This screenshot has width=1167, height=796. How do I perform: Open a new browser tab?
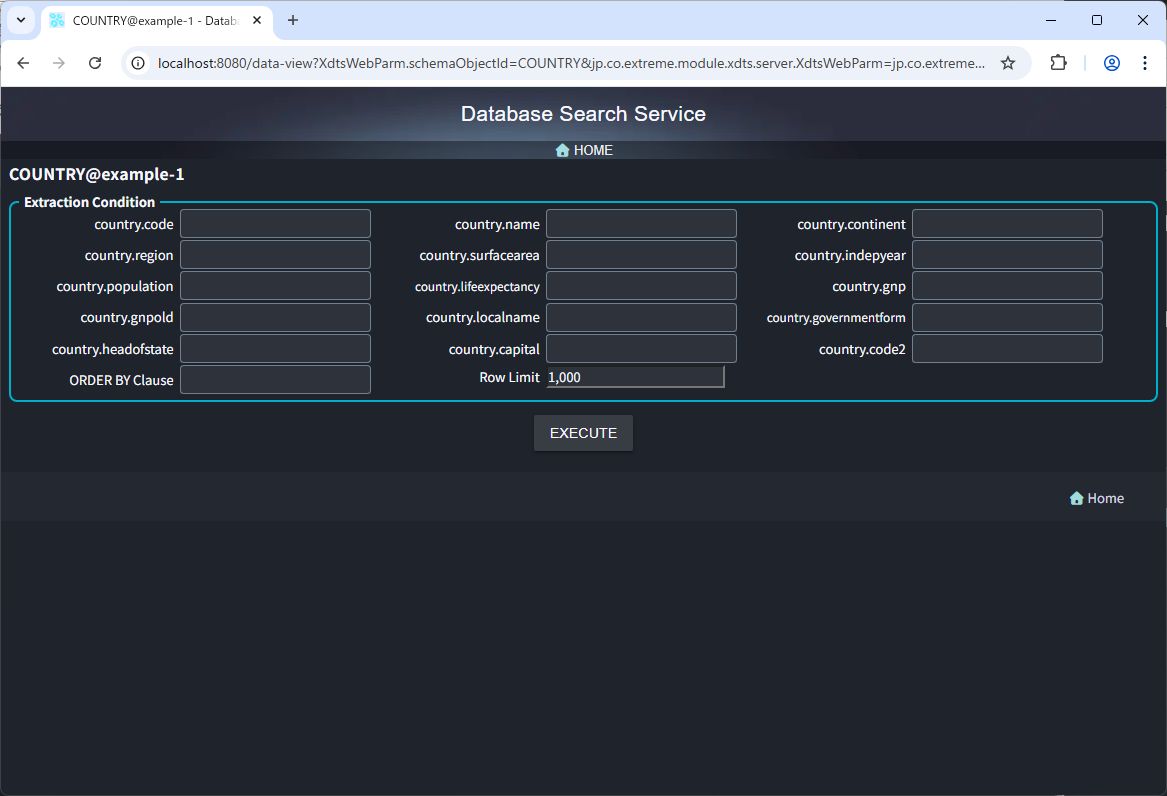[x=293, y=20]
